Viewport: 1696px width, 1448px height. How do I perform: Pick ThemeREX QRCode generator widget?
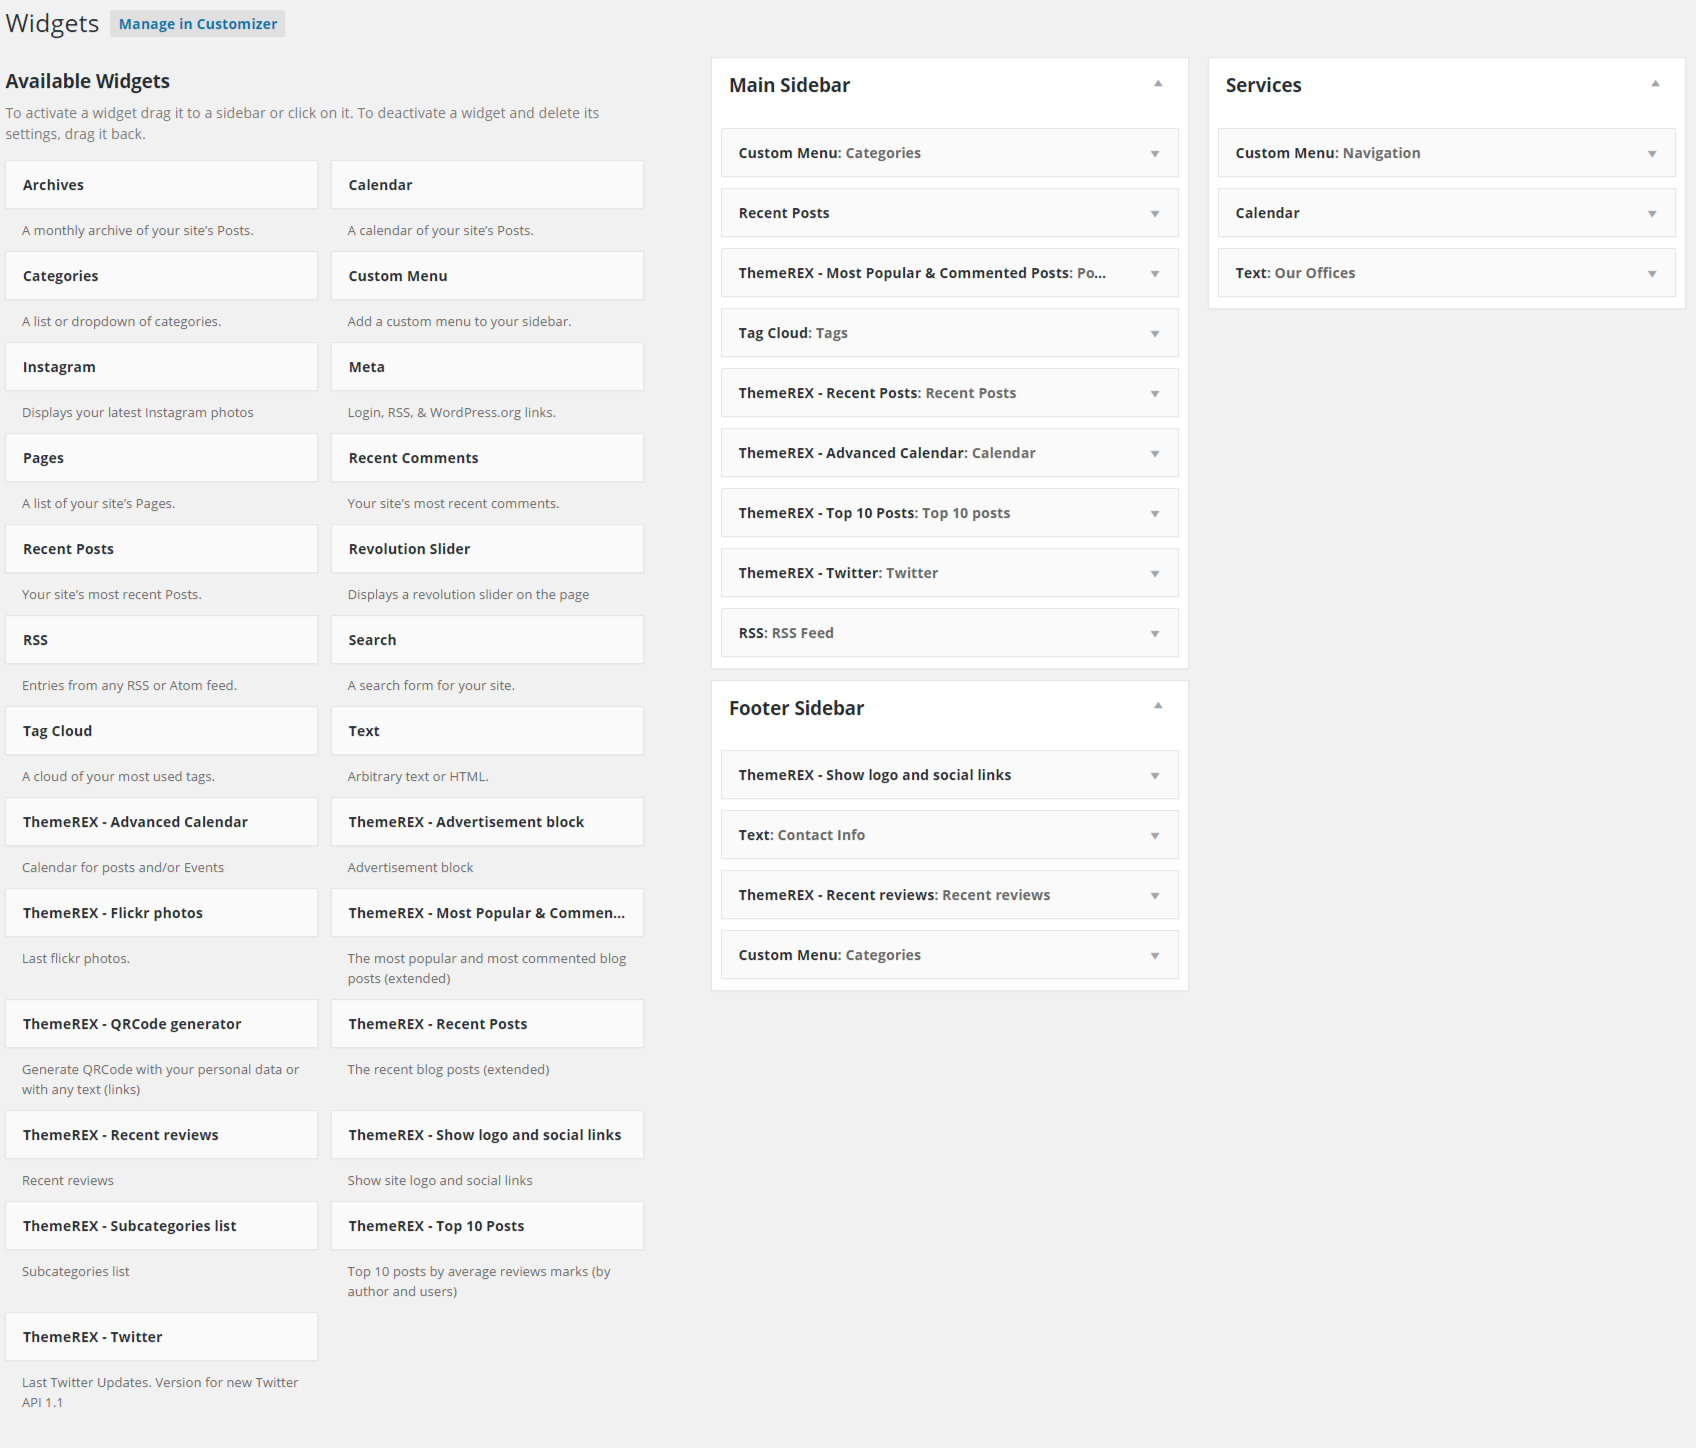click(x=161, y=1024)
